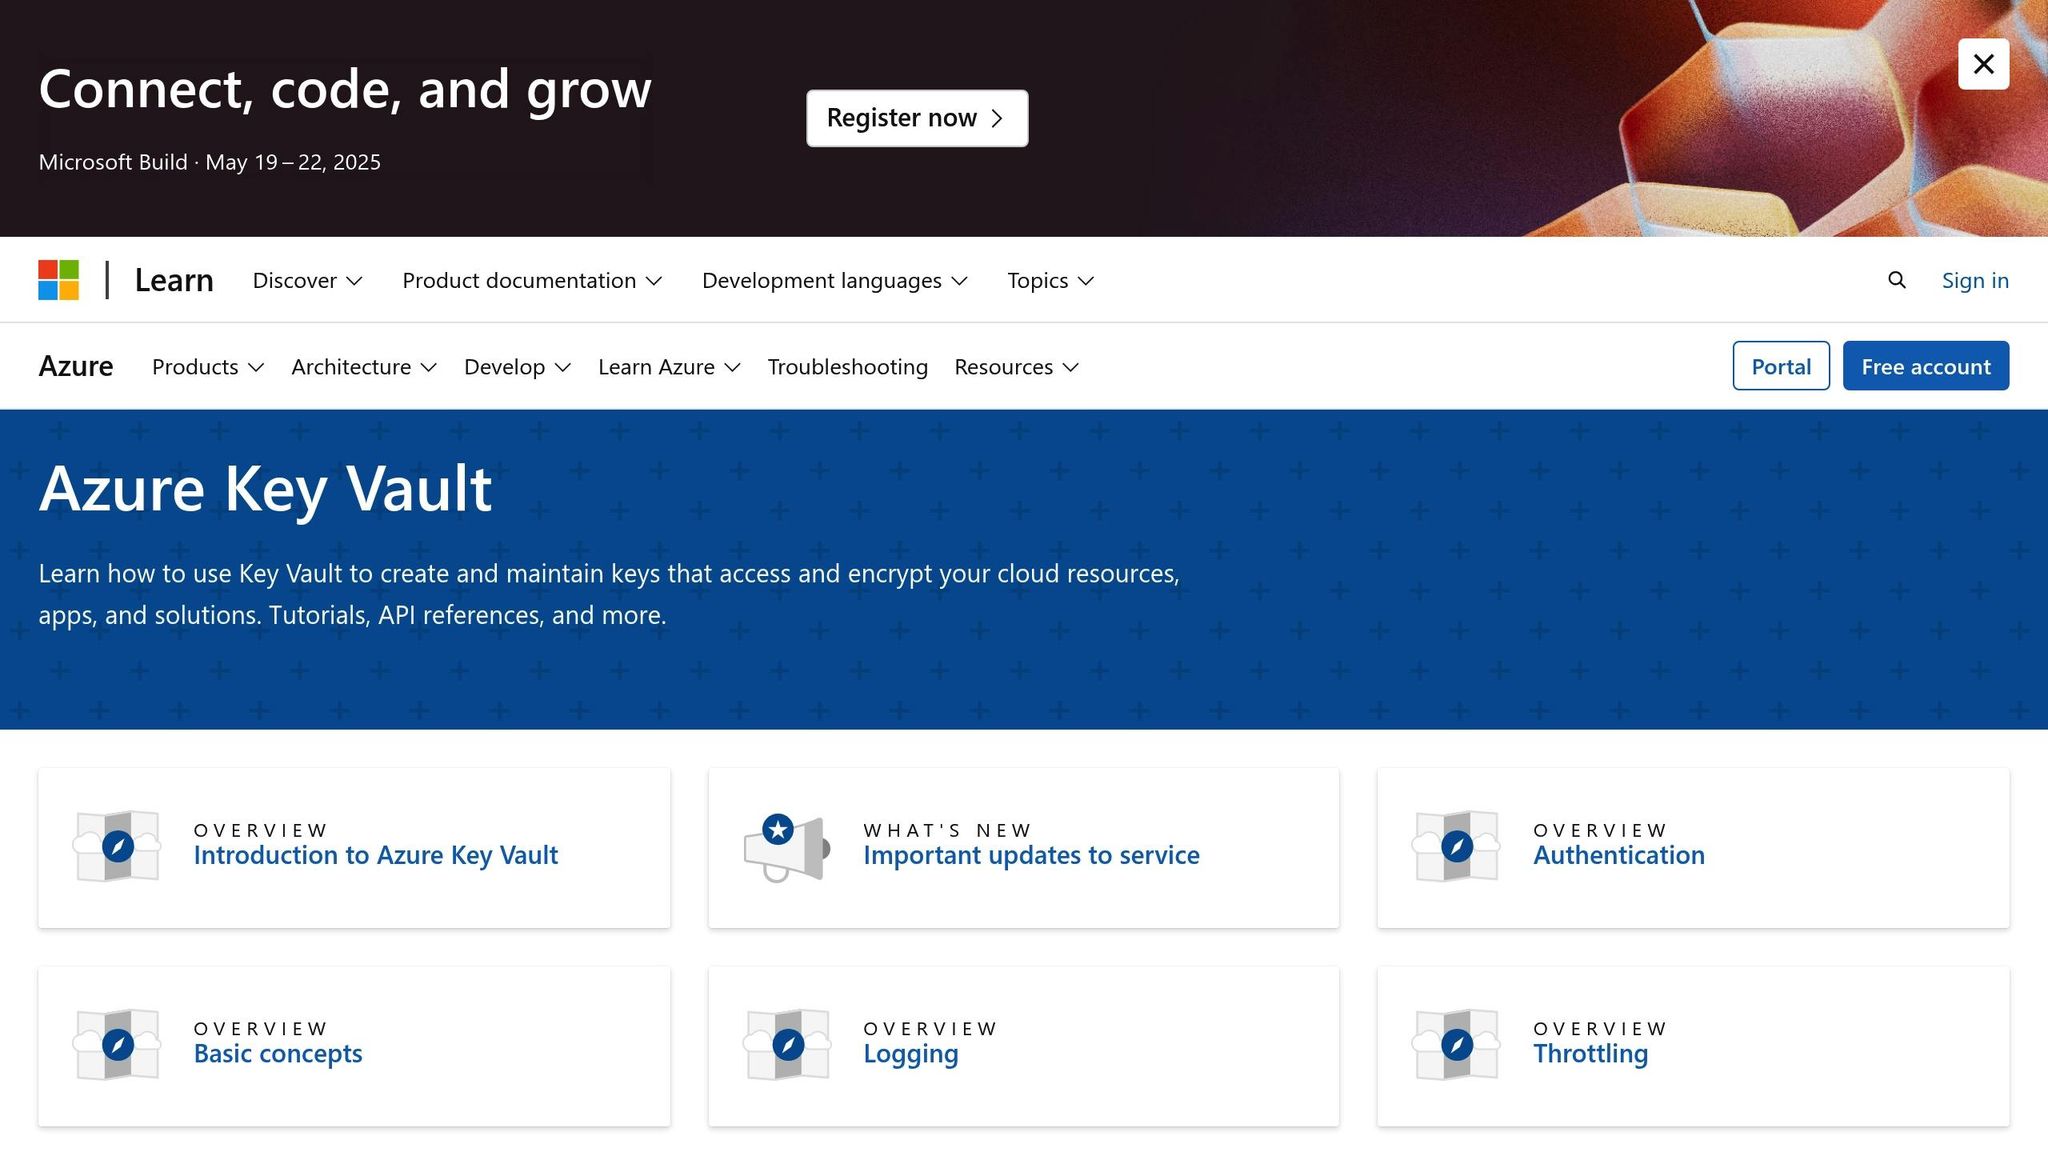Viewport: 2048px width, 1152px height.
Task: Click the Throttling card compass icon
Action: [x=1456, y=1044]
